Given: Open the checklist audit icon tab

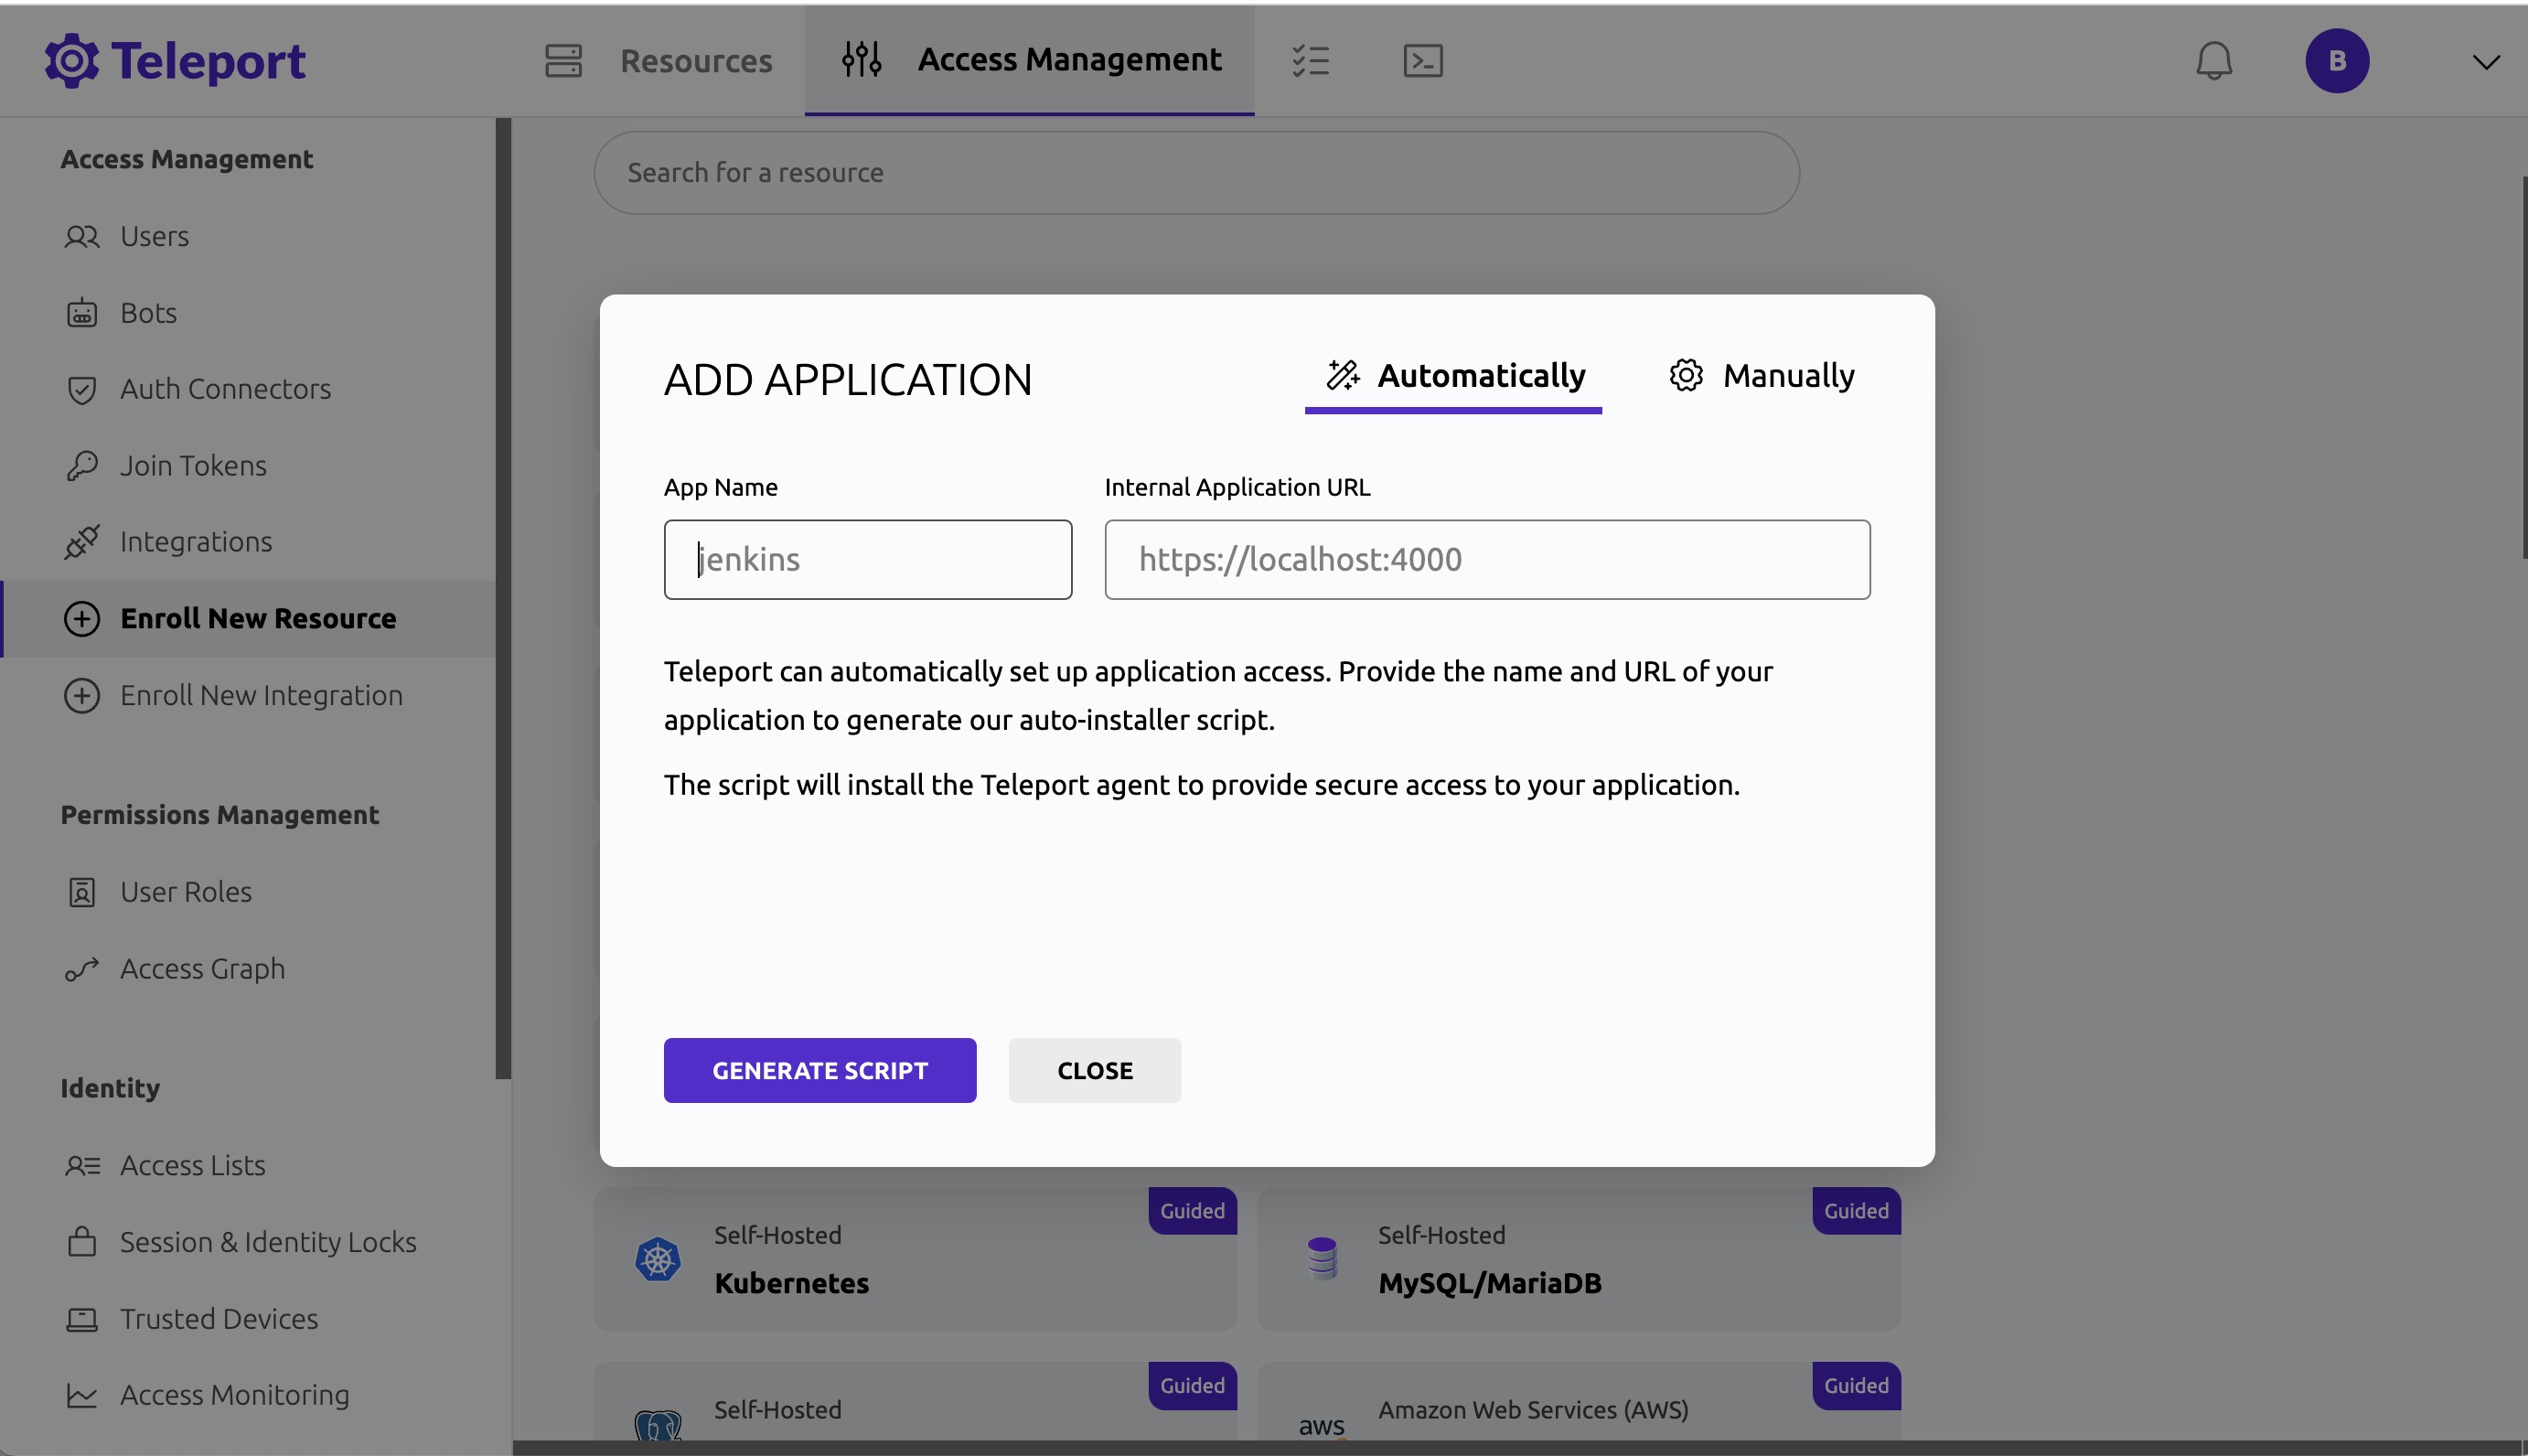Looking at the screenshot, I should 1310,60.
